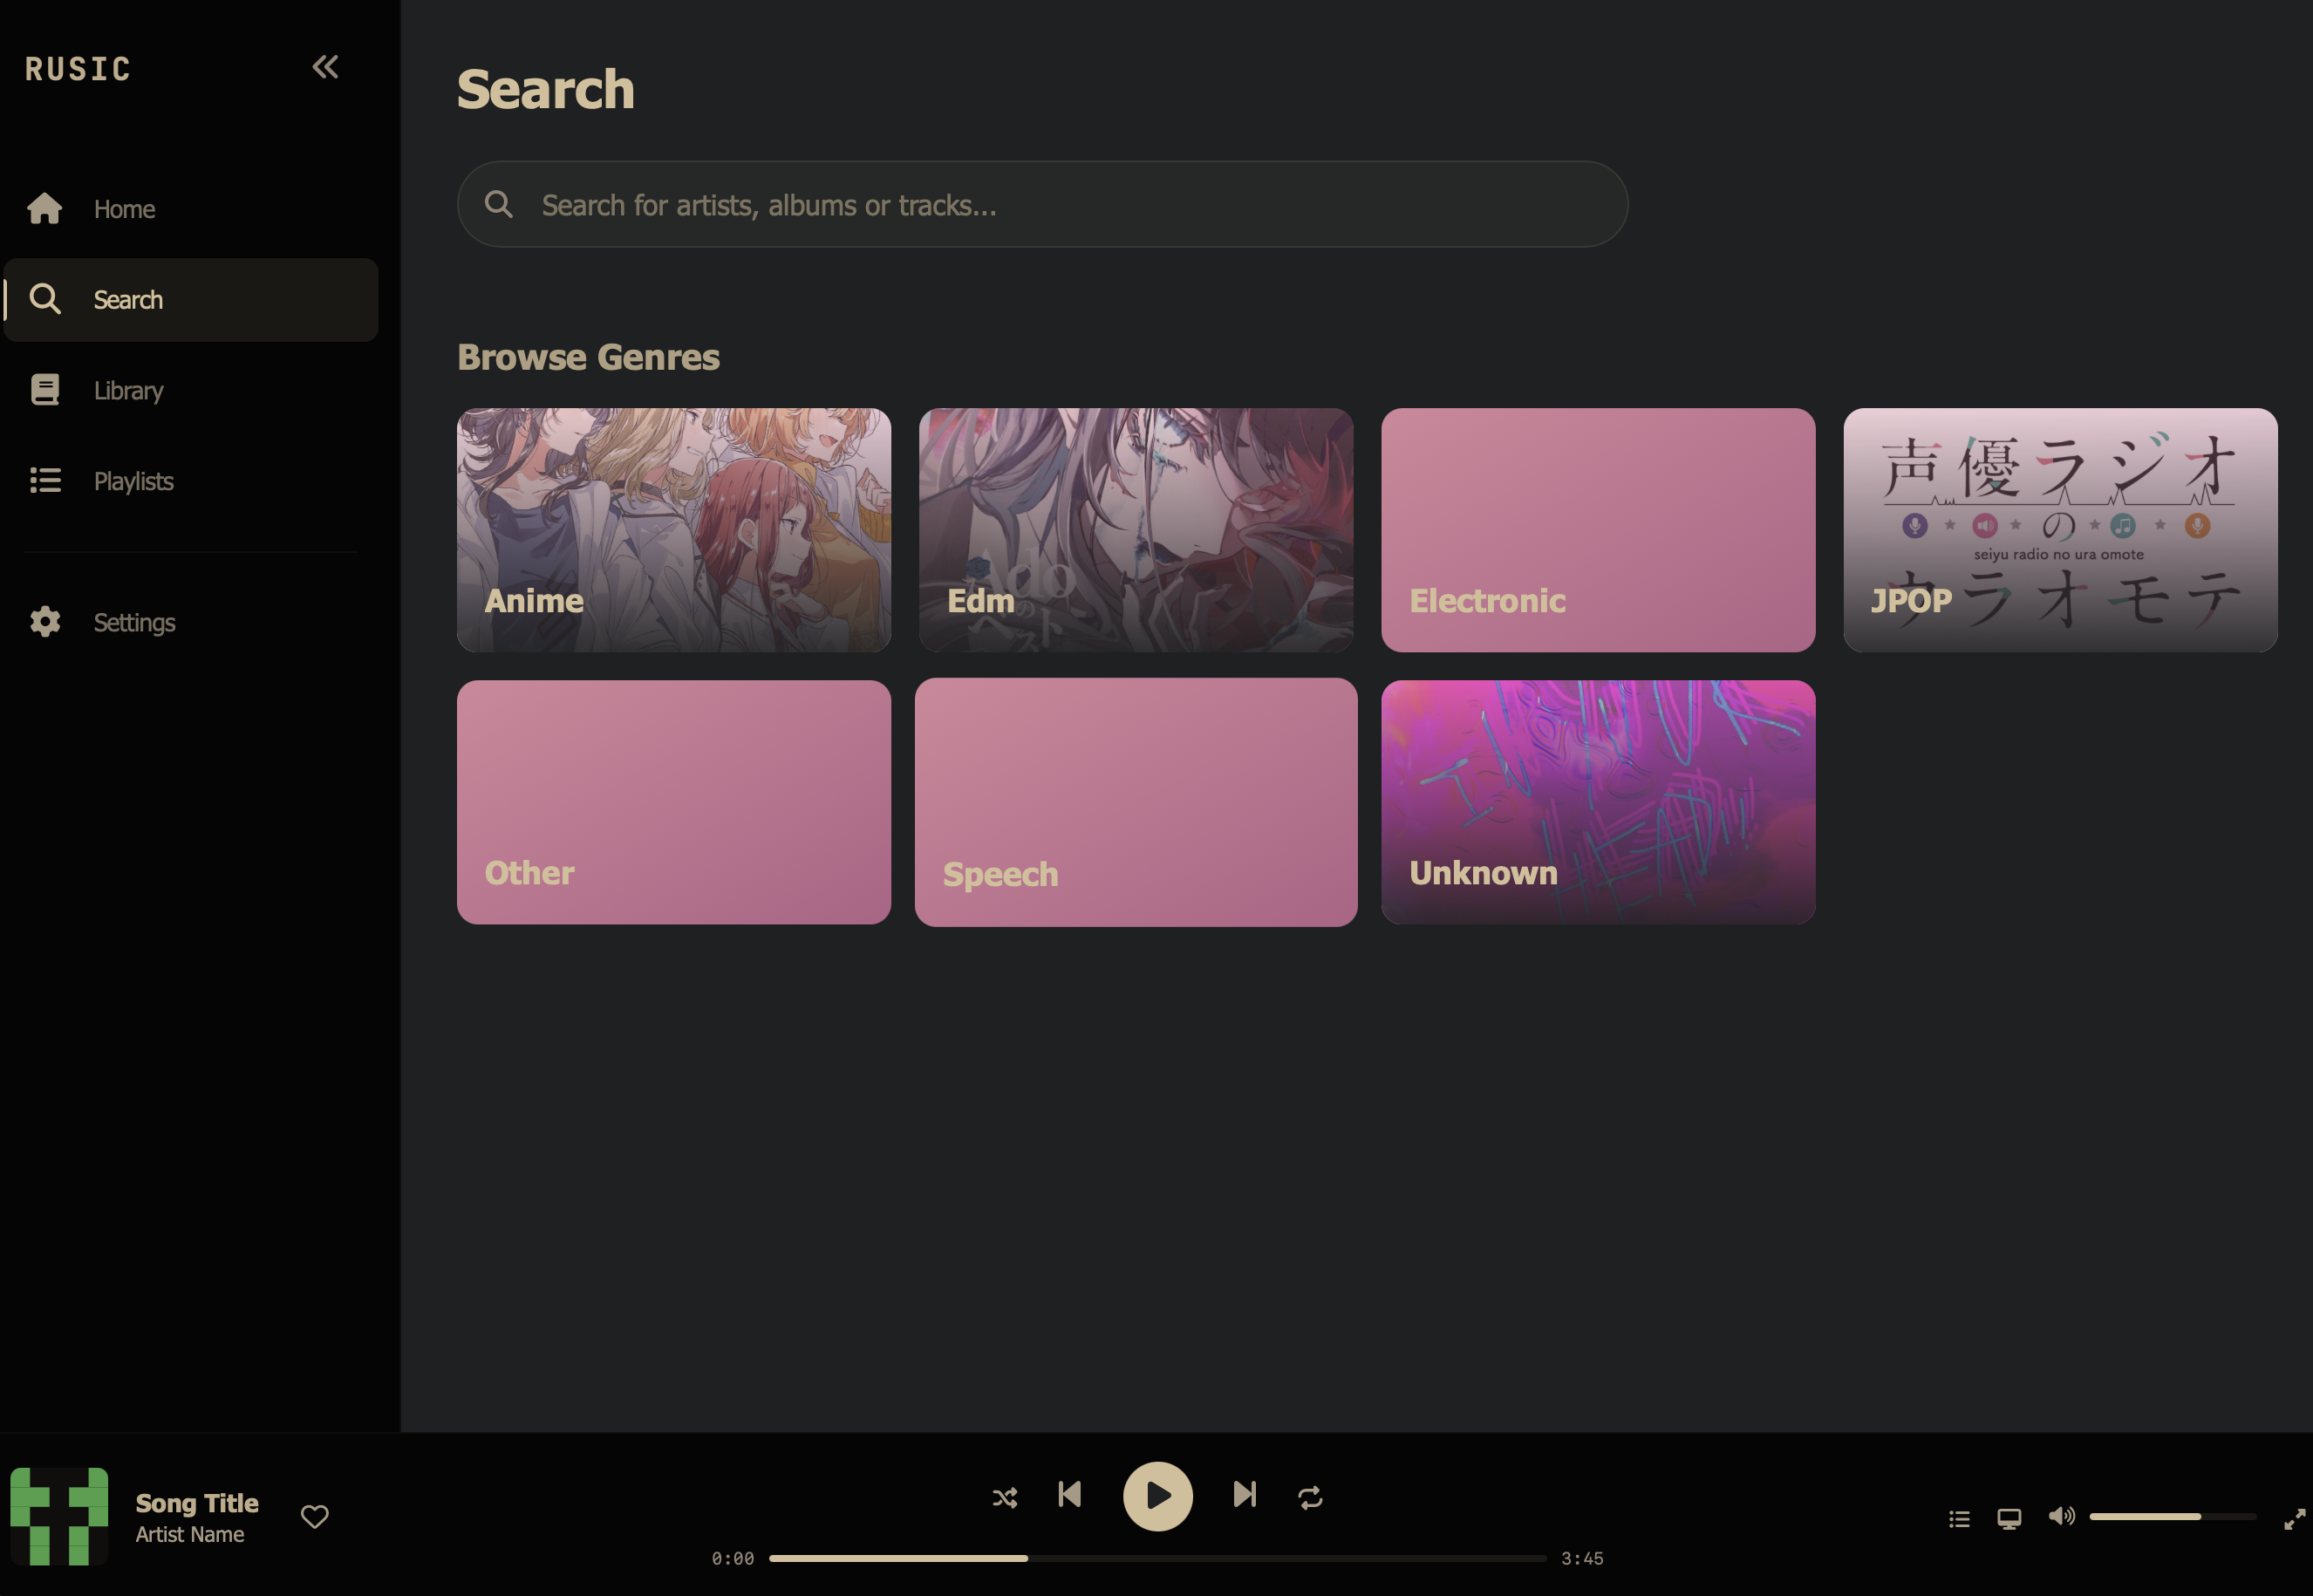Open the Library section
Image resolution: width=2313 pixels, height=1596 pixels.
point(128,390)
